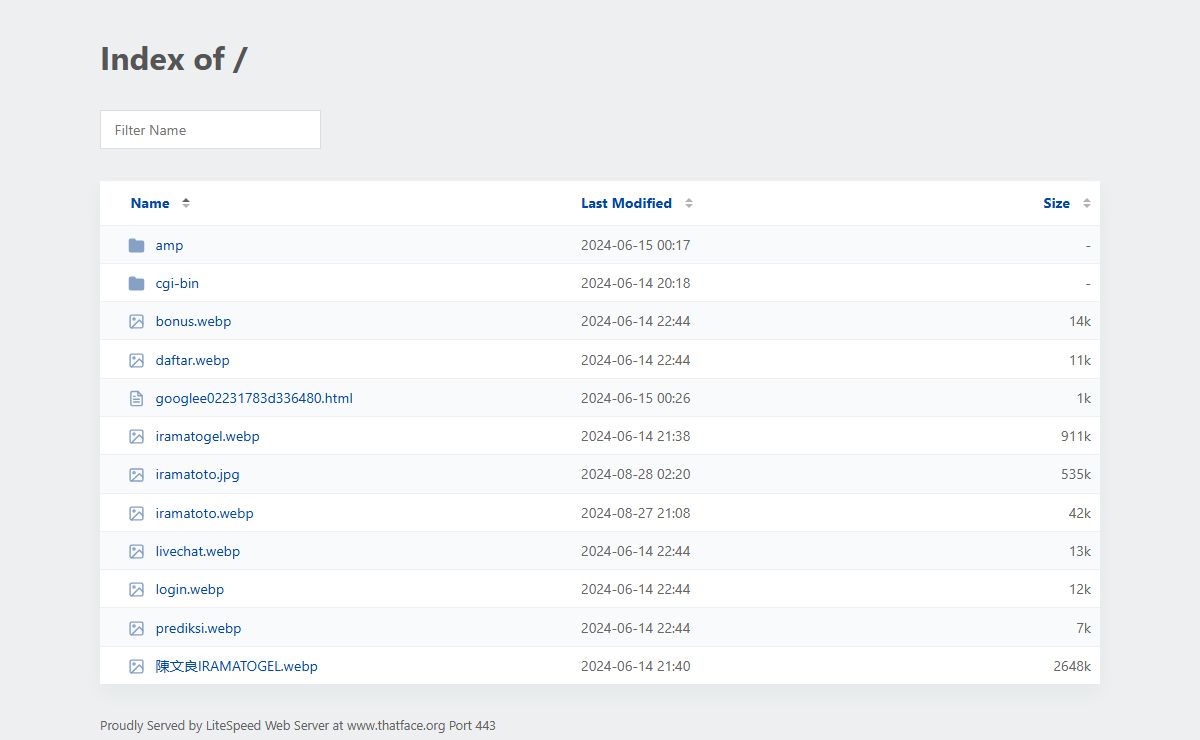This screenshot has height=740, width=1200.
Task: Click the image icon beside daftar.webp
Action: tap(137, 360)
